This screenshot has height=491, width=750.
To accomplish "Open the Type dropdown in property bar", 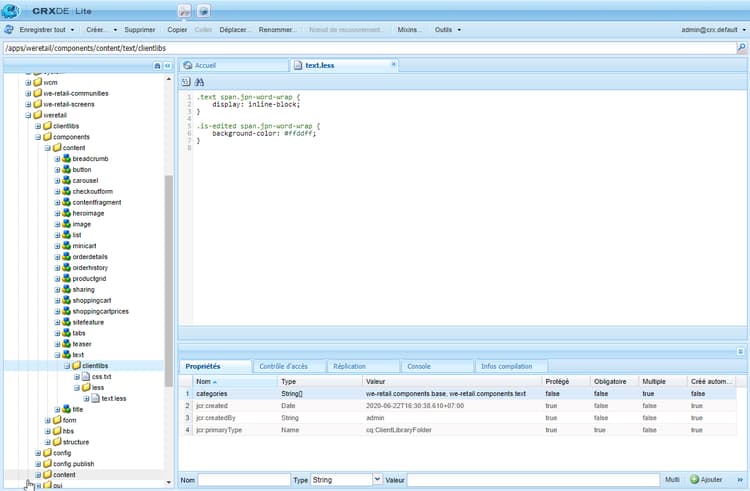I will pyautogui.click(x=376, y=480).
